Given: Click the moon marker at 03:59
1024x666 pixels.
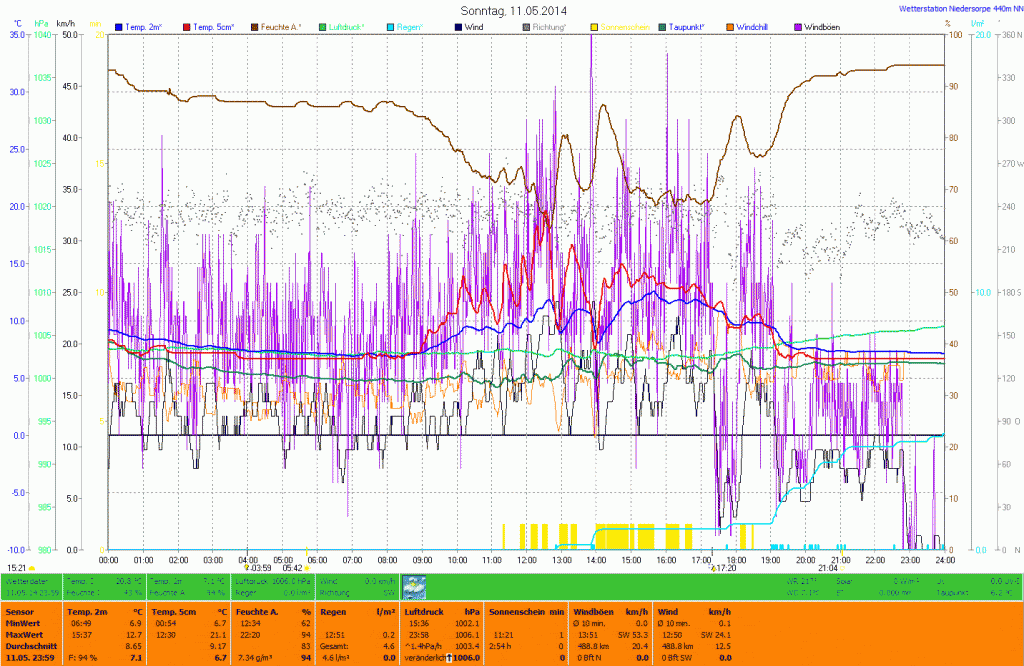Looking at the screenshot, I should click(x=246, y=568).
